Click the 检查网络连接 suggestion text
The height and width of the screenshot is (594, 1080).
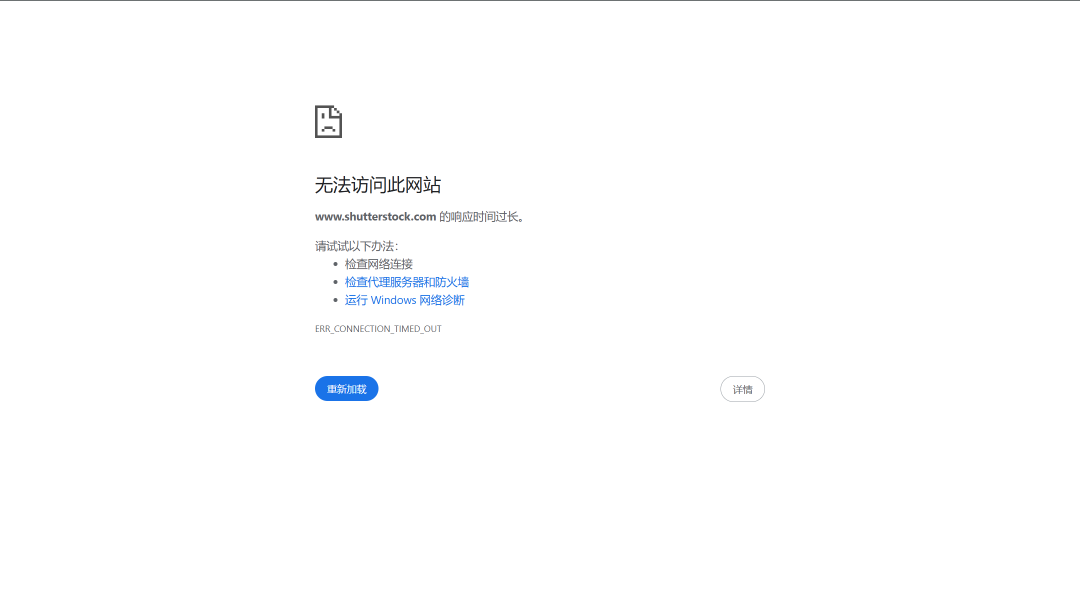point(378,264)
